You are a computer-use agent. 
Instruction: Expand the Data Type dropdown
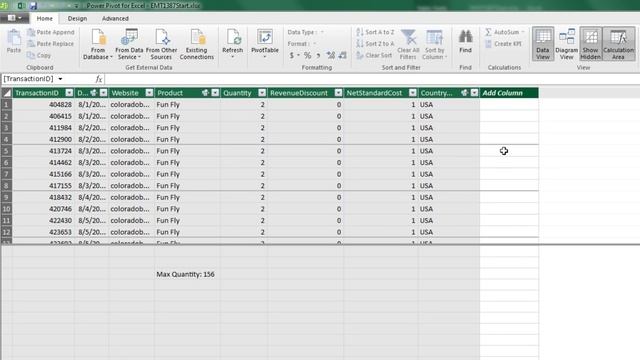tap(322, 32)
